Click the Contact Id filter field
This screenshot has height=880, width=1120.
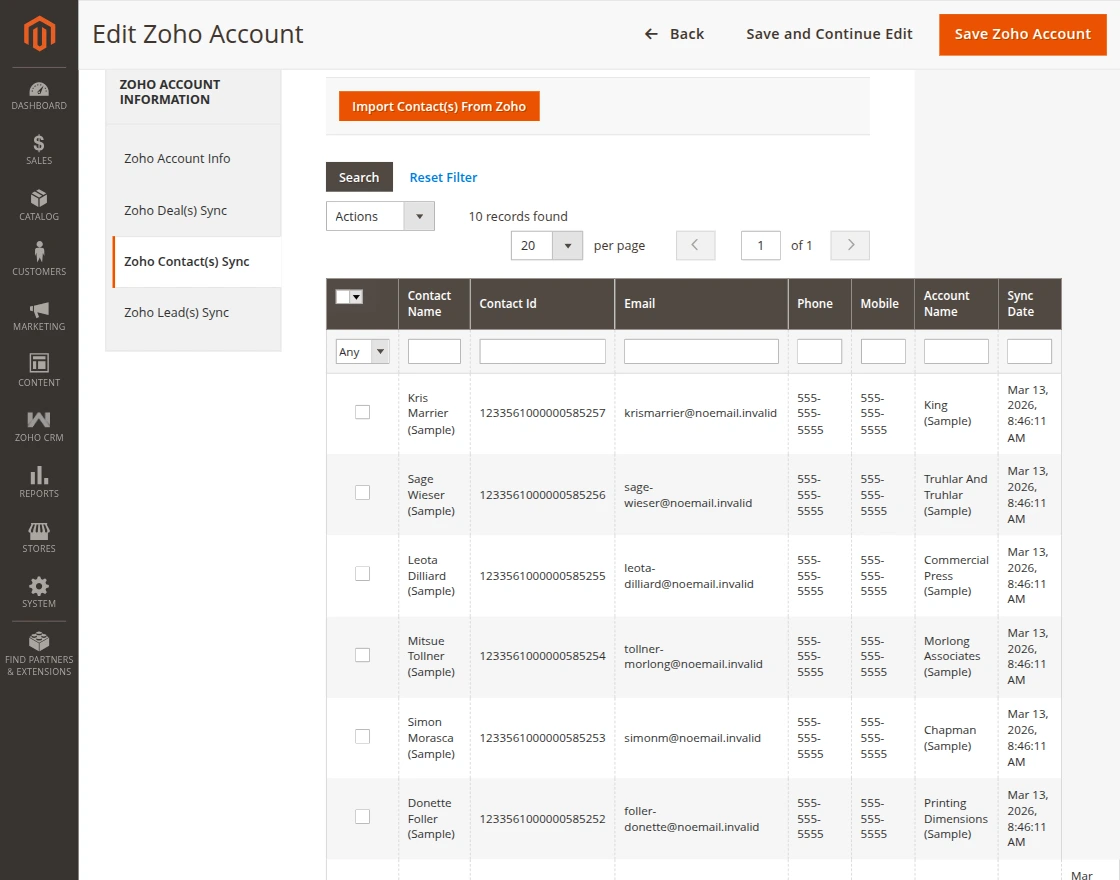(542, 351)
